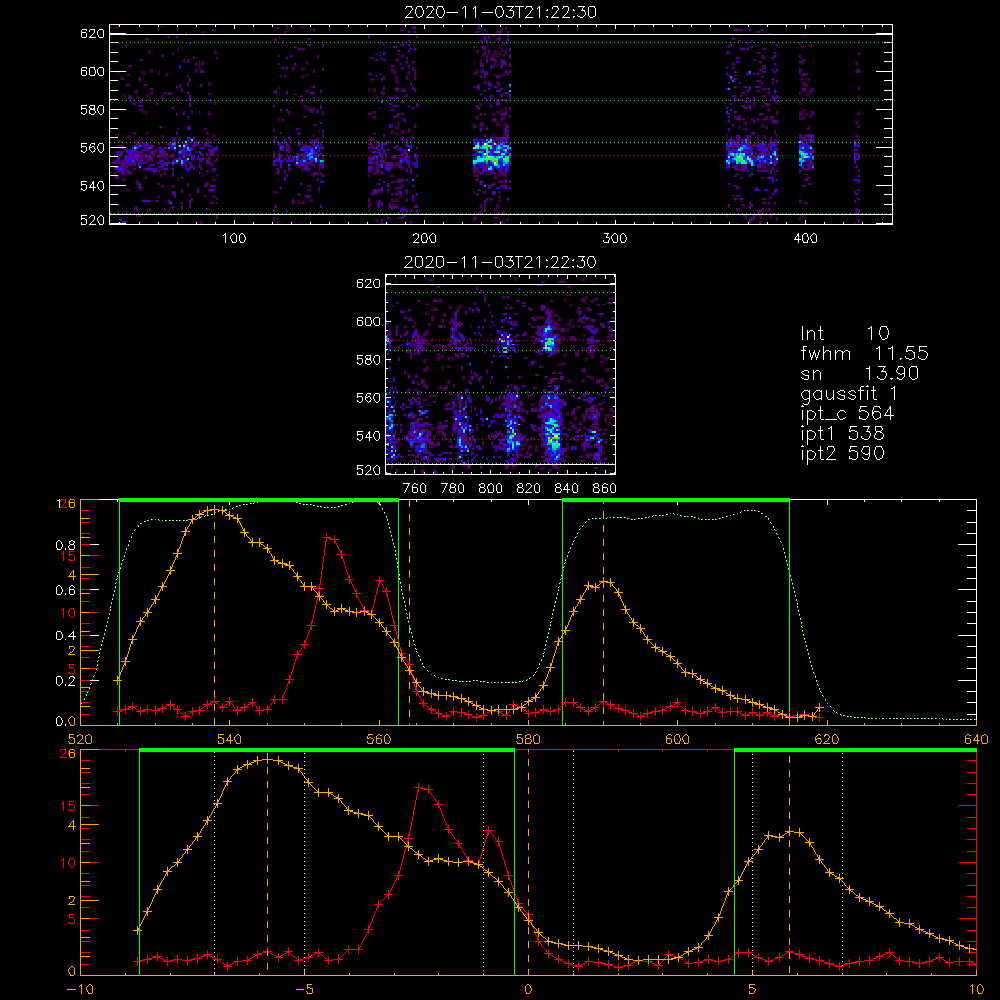Click the brightest lower blob near 835 in middle spectrogram
The height and width of the screenshot is (1000, 1000).
(552, 434)
